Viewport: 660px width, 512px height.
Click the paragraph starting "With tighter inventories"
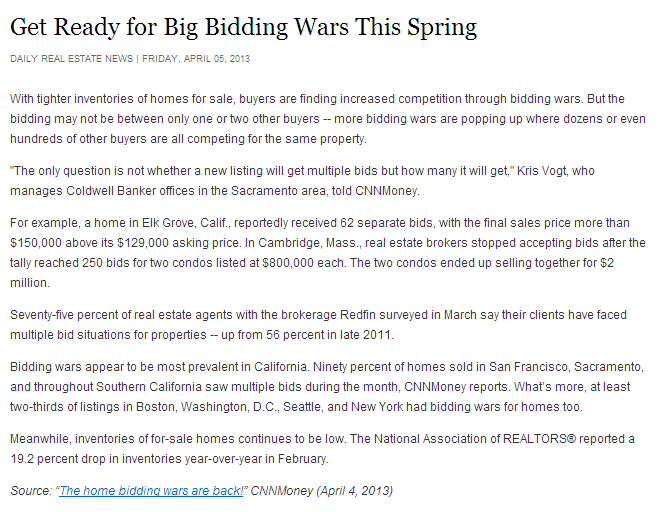pyautogui.click(x=328, y=119)
